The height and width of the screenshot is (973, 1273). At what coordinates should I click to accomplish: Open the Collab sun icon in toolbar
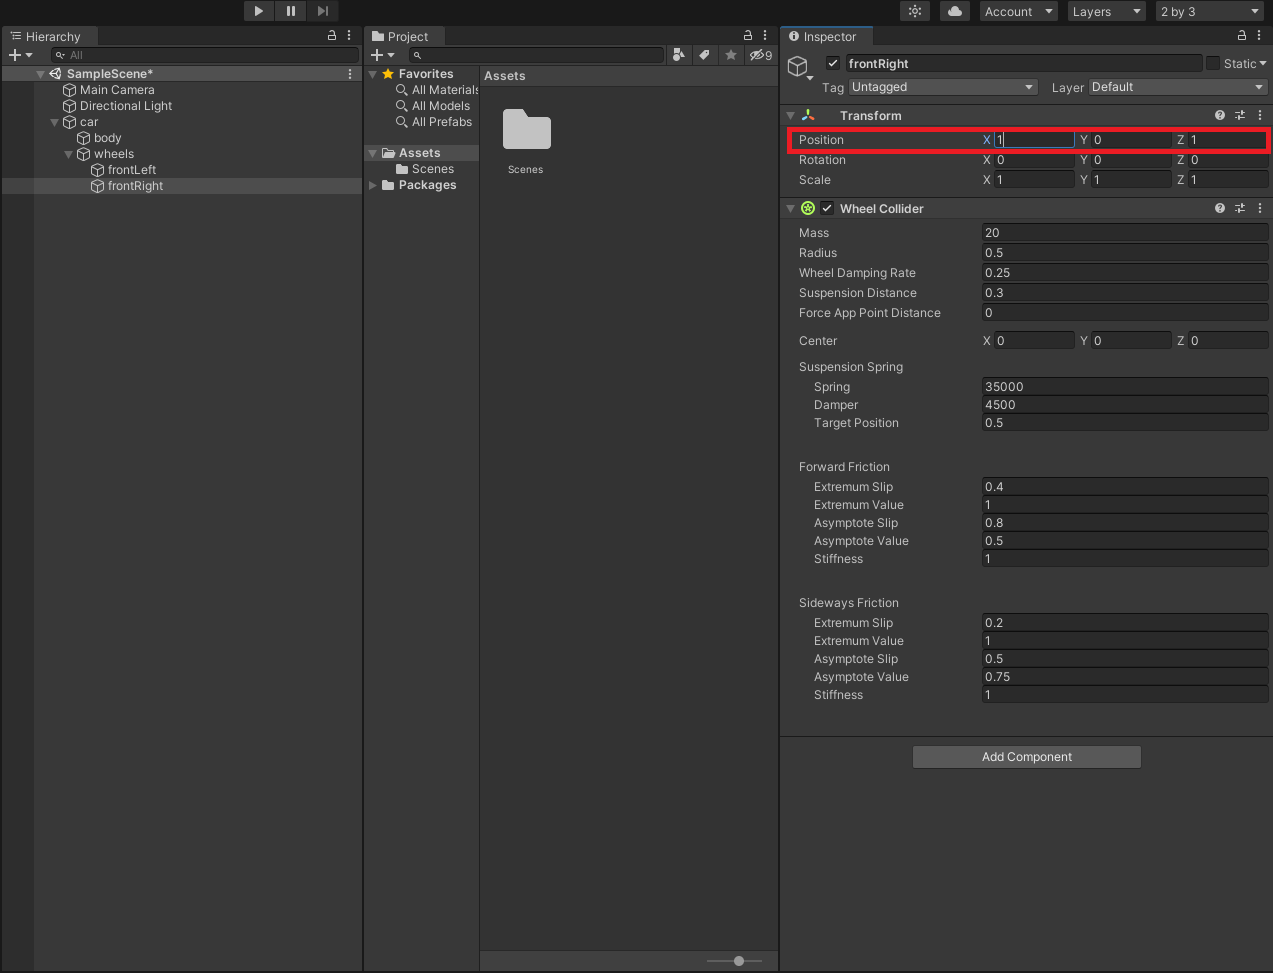pos(915,11)
